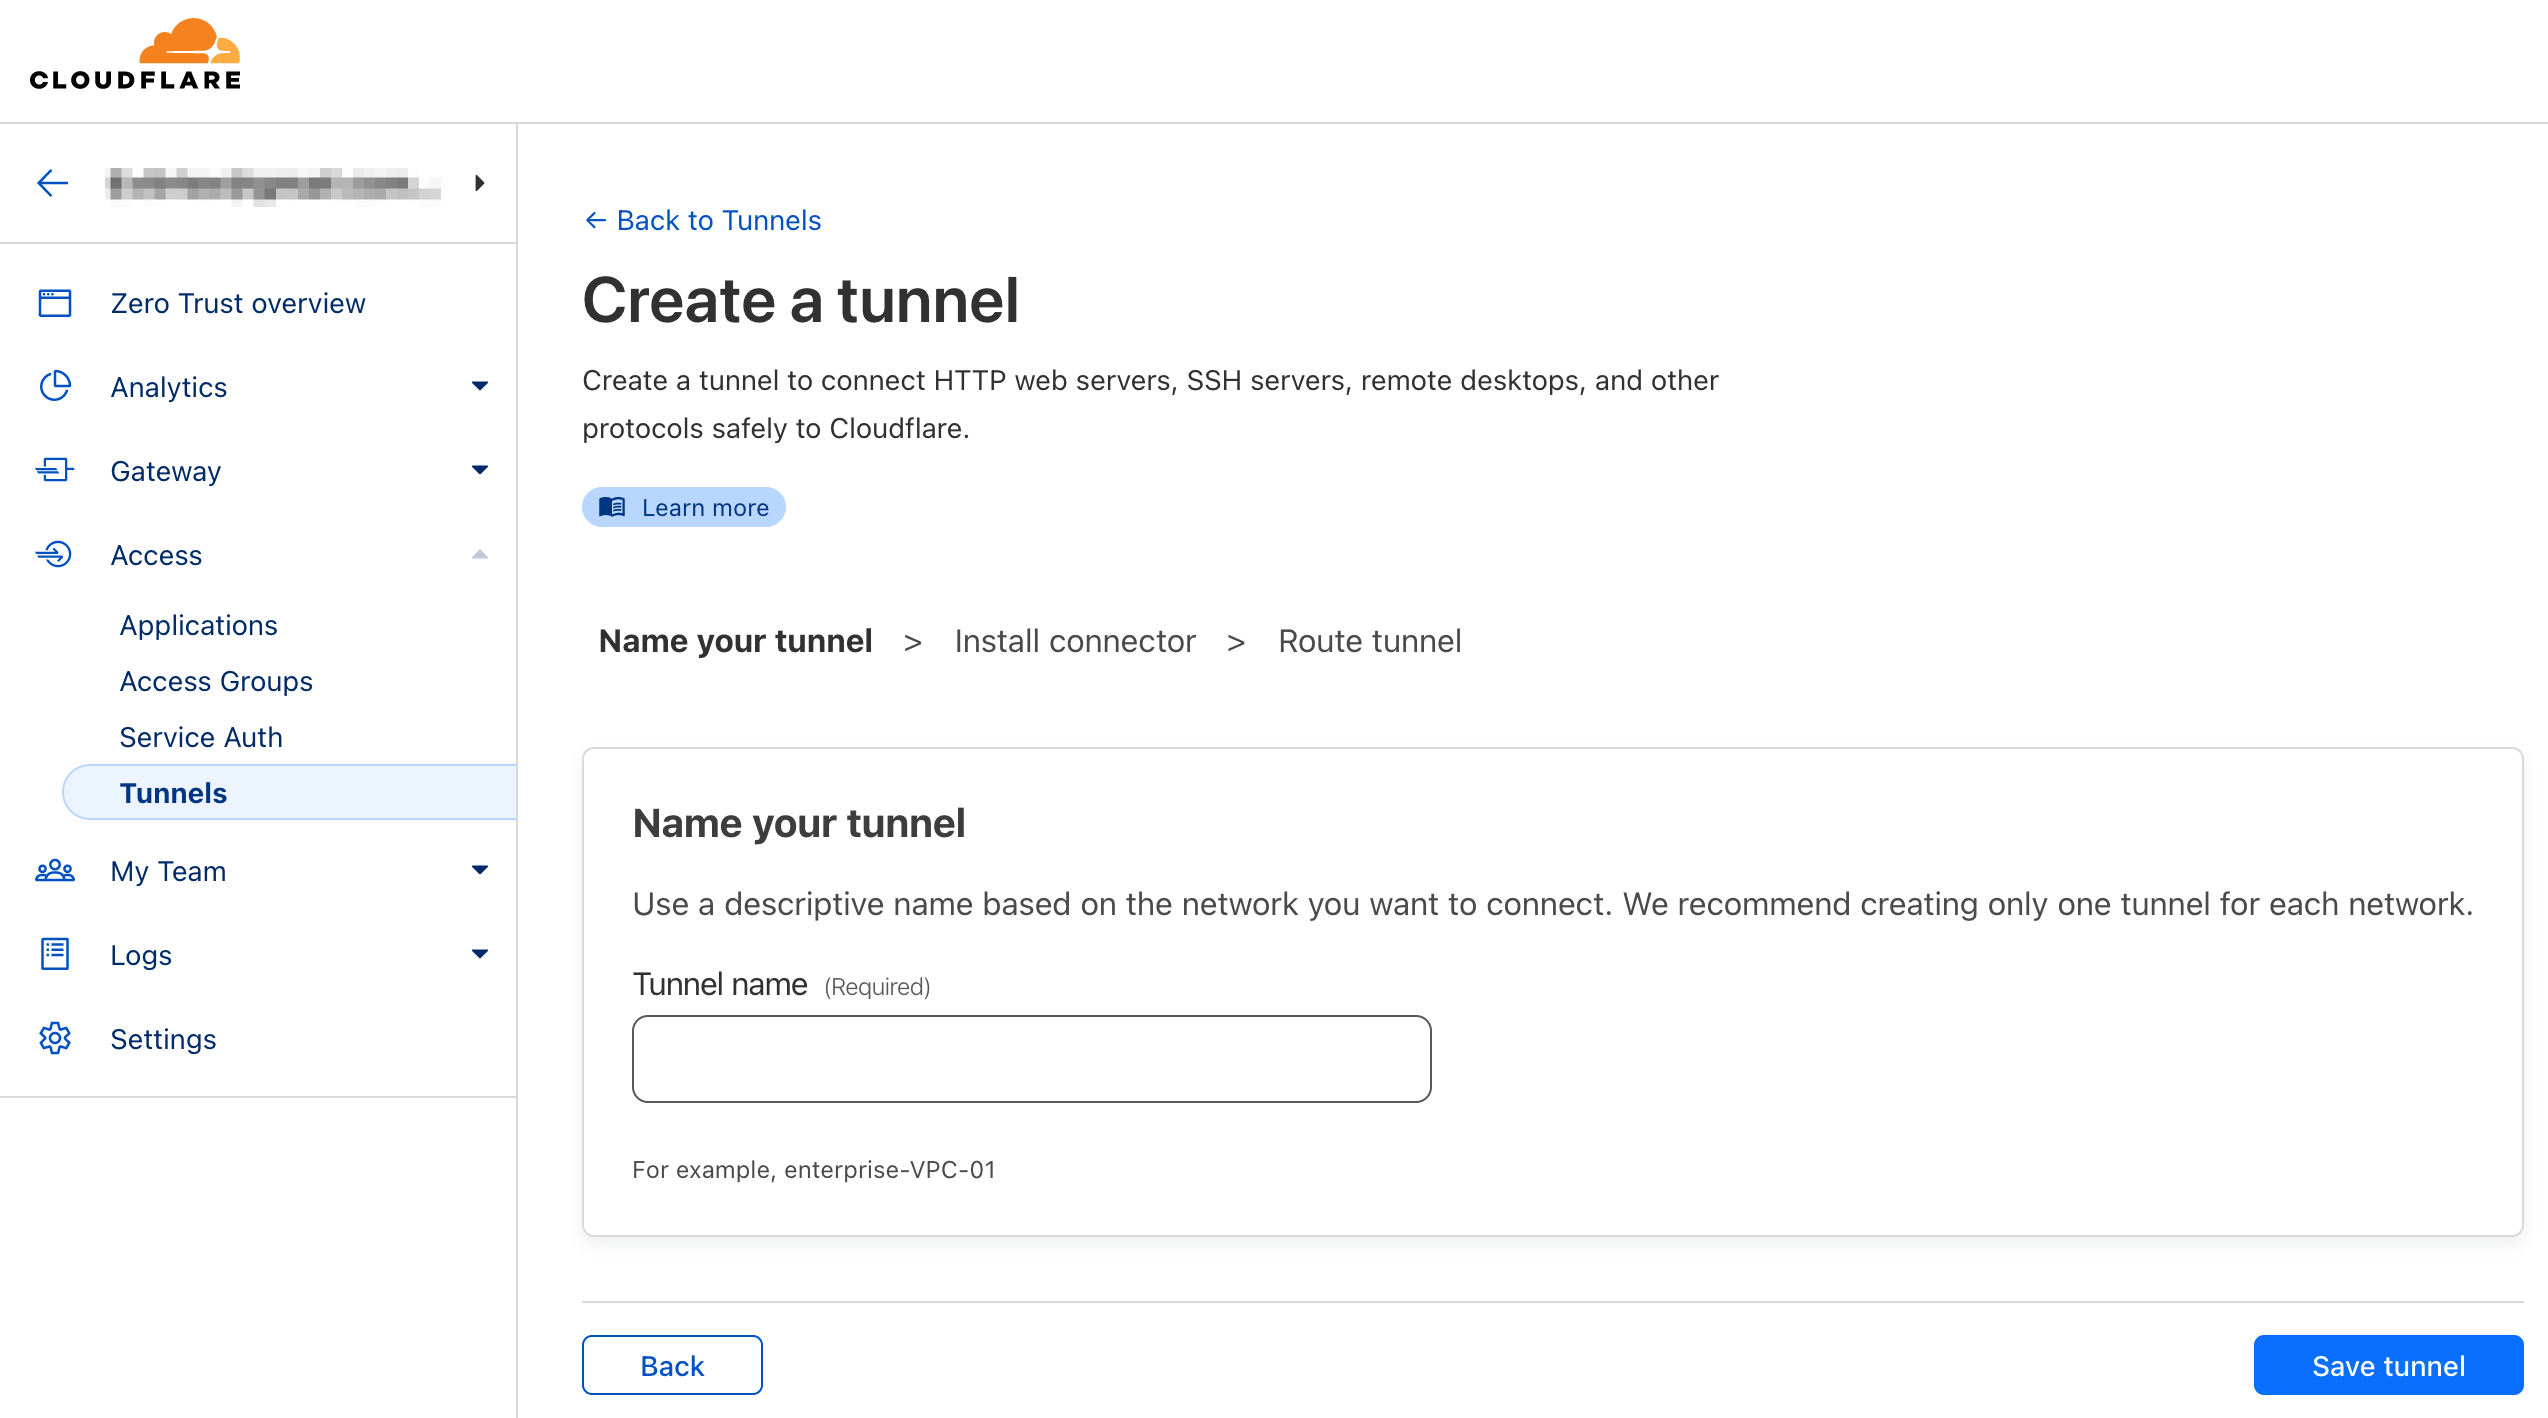Open the Logs menu item
Image resolution: width=2548 pixels, height=1418 pixels.
141,955
